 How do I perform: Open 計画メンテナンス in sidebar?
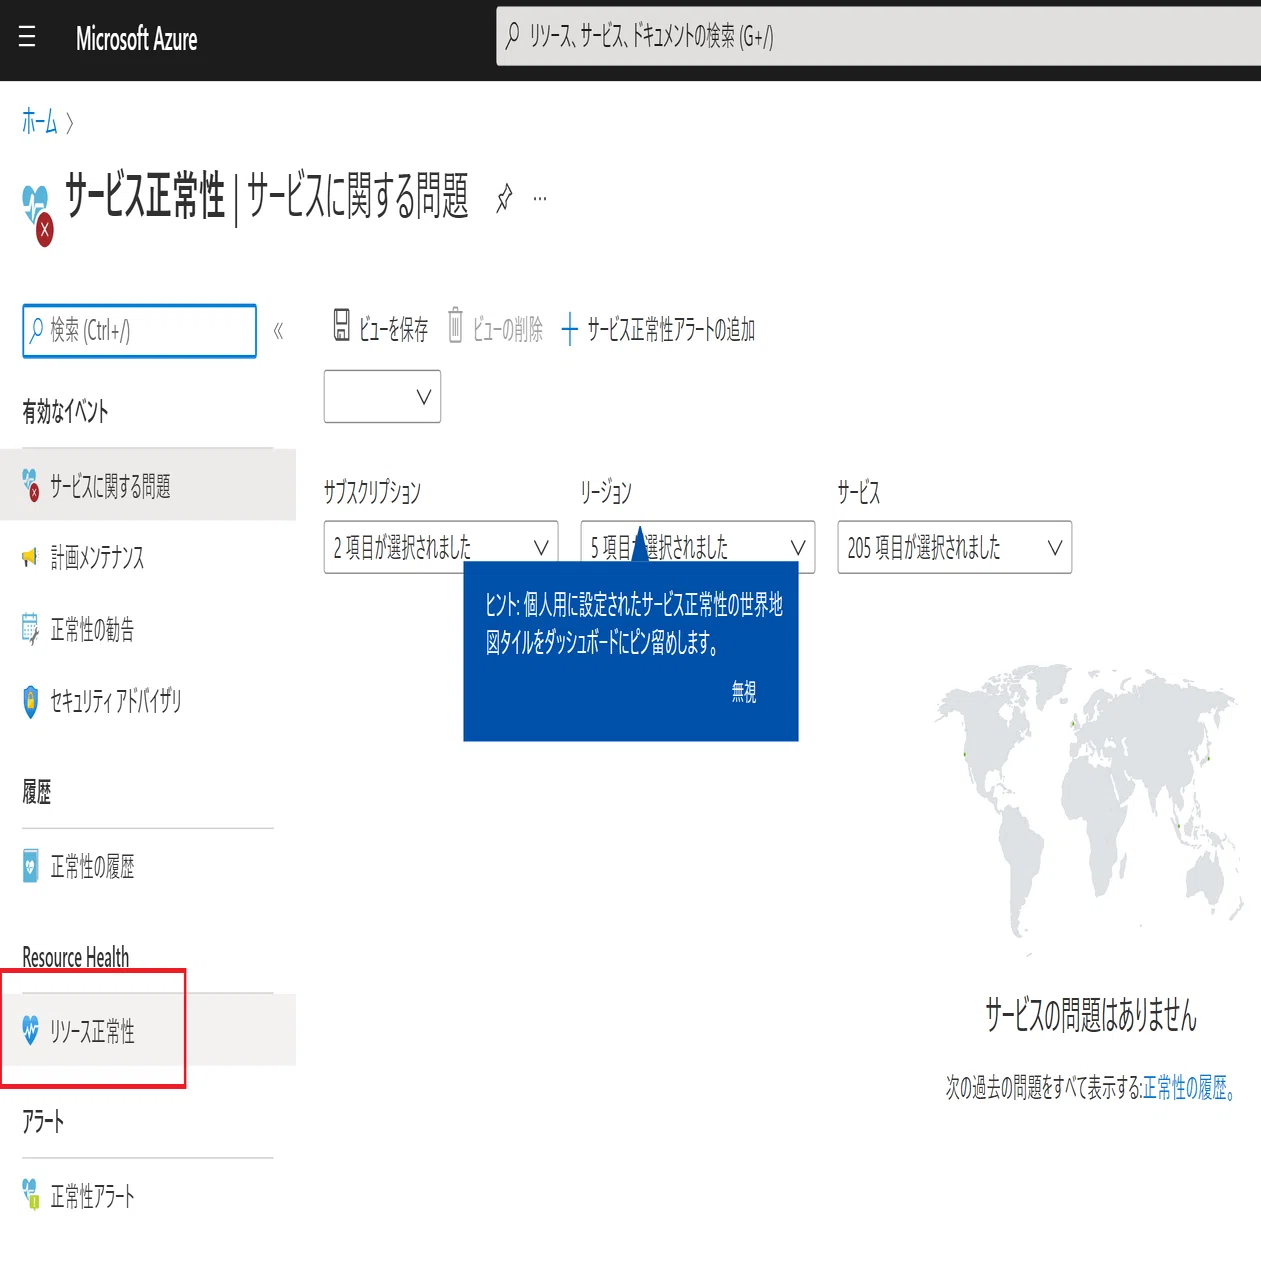coord(148,557)
